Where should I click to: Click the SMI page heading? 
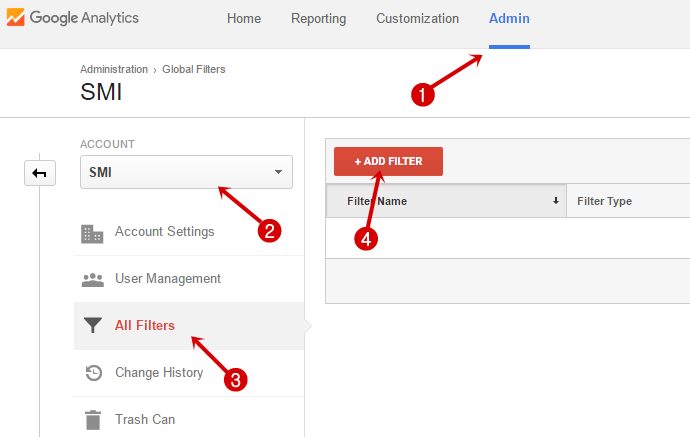pos(101,92)
